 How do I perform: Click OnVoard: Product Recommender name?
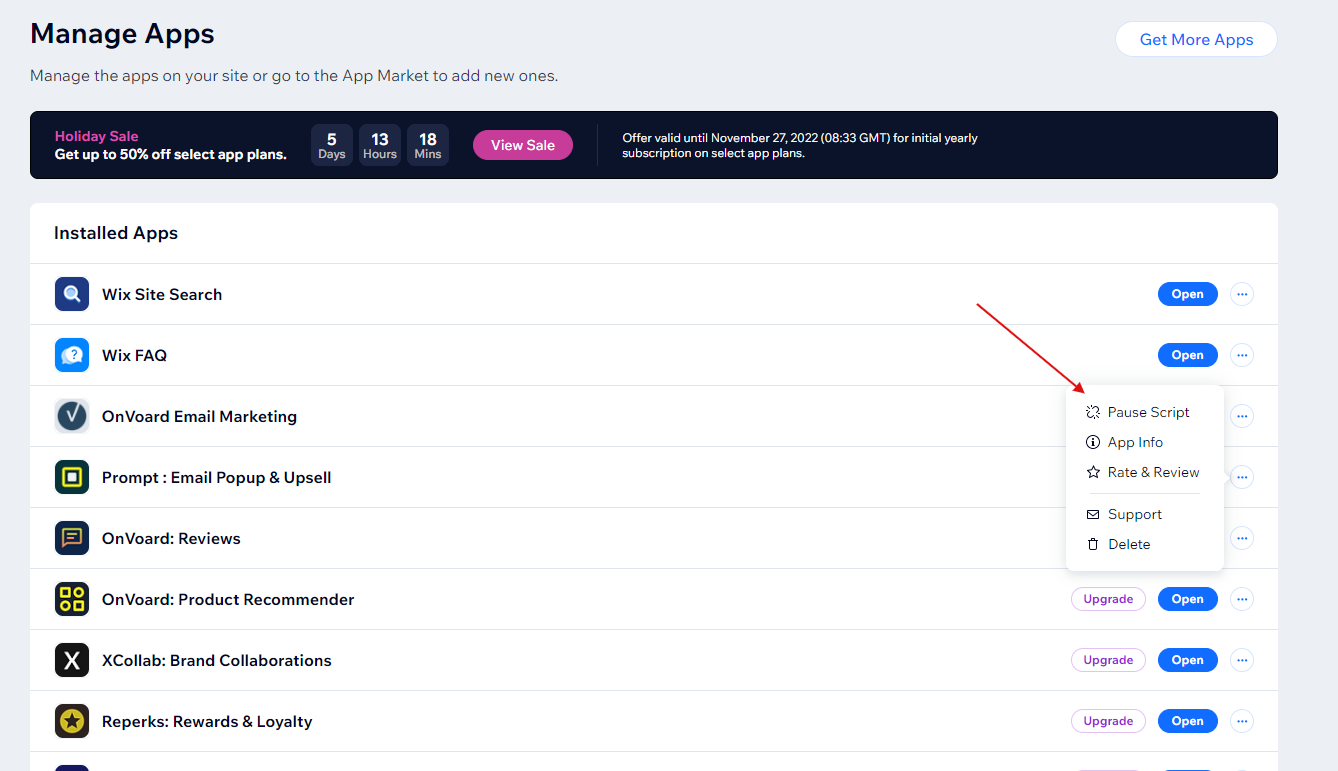pos(228,599)
